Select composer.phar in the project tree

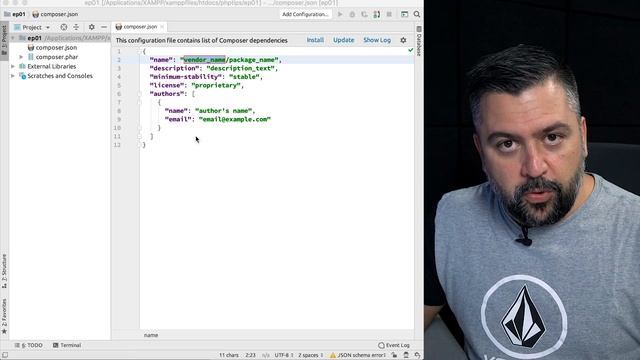pyautogui.click(x=57, y=57)
